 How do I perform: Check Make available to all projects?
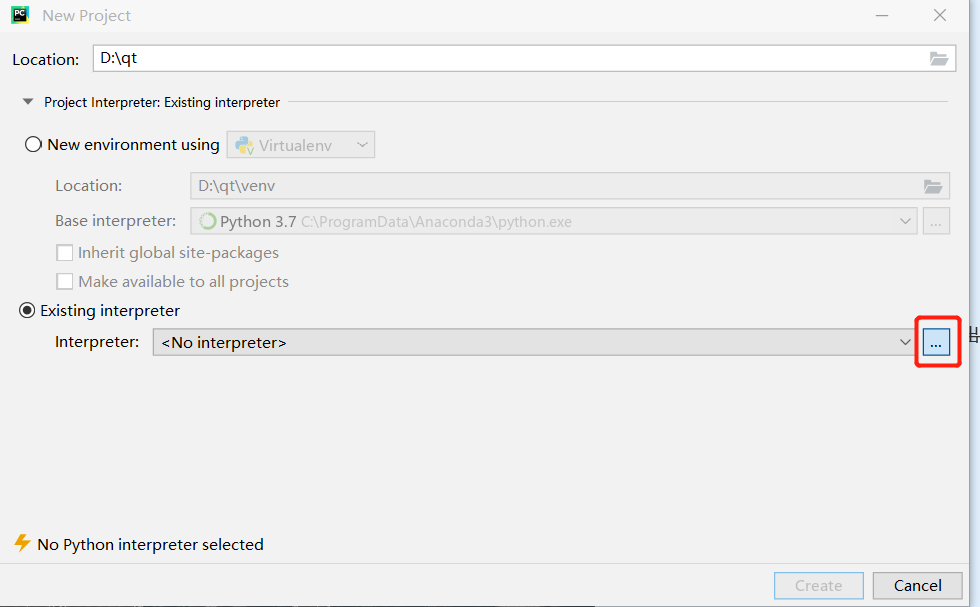tap(65, 281)
